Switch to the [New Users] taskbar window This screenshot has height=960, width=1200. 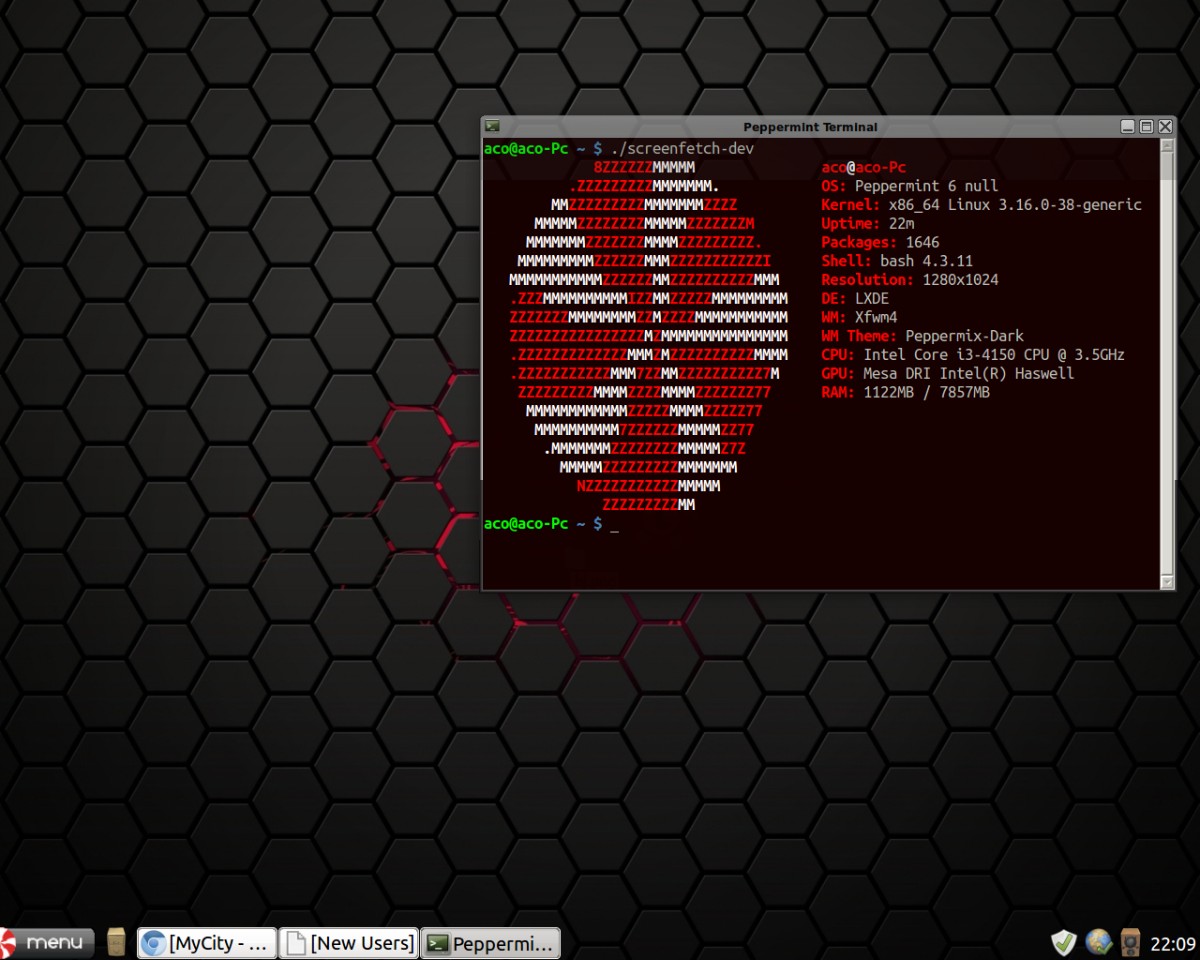coord(347,942)
